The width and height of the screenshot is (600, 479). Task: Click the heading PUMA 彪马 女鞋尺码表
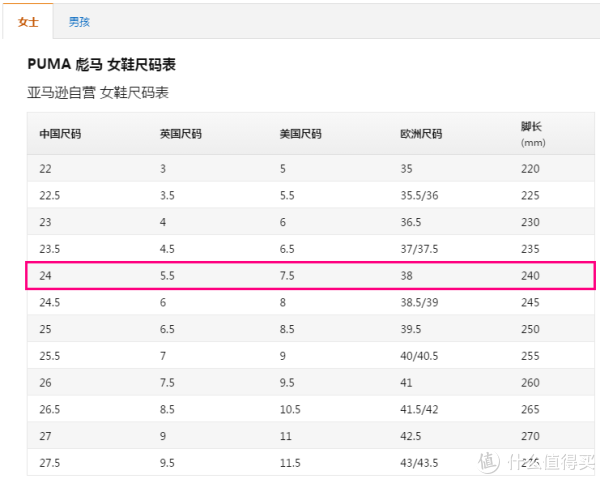tap(101, 64)
